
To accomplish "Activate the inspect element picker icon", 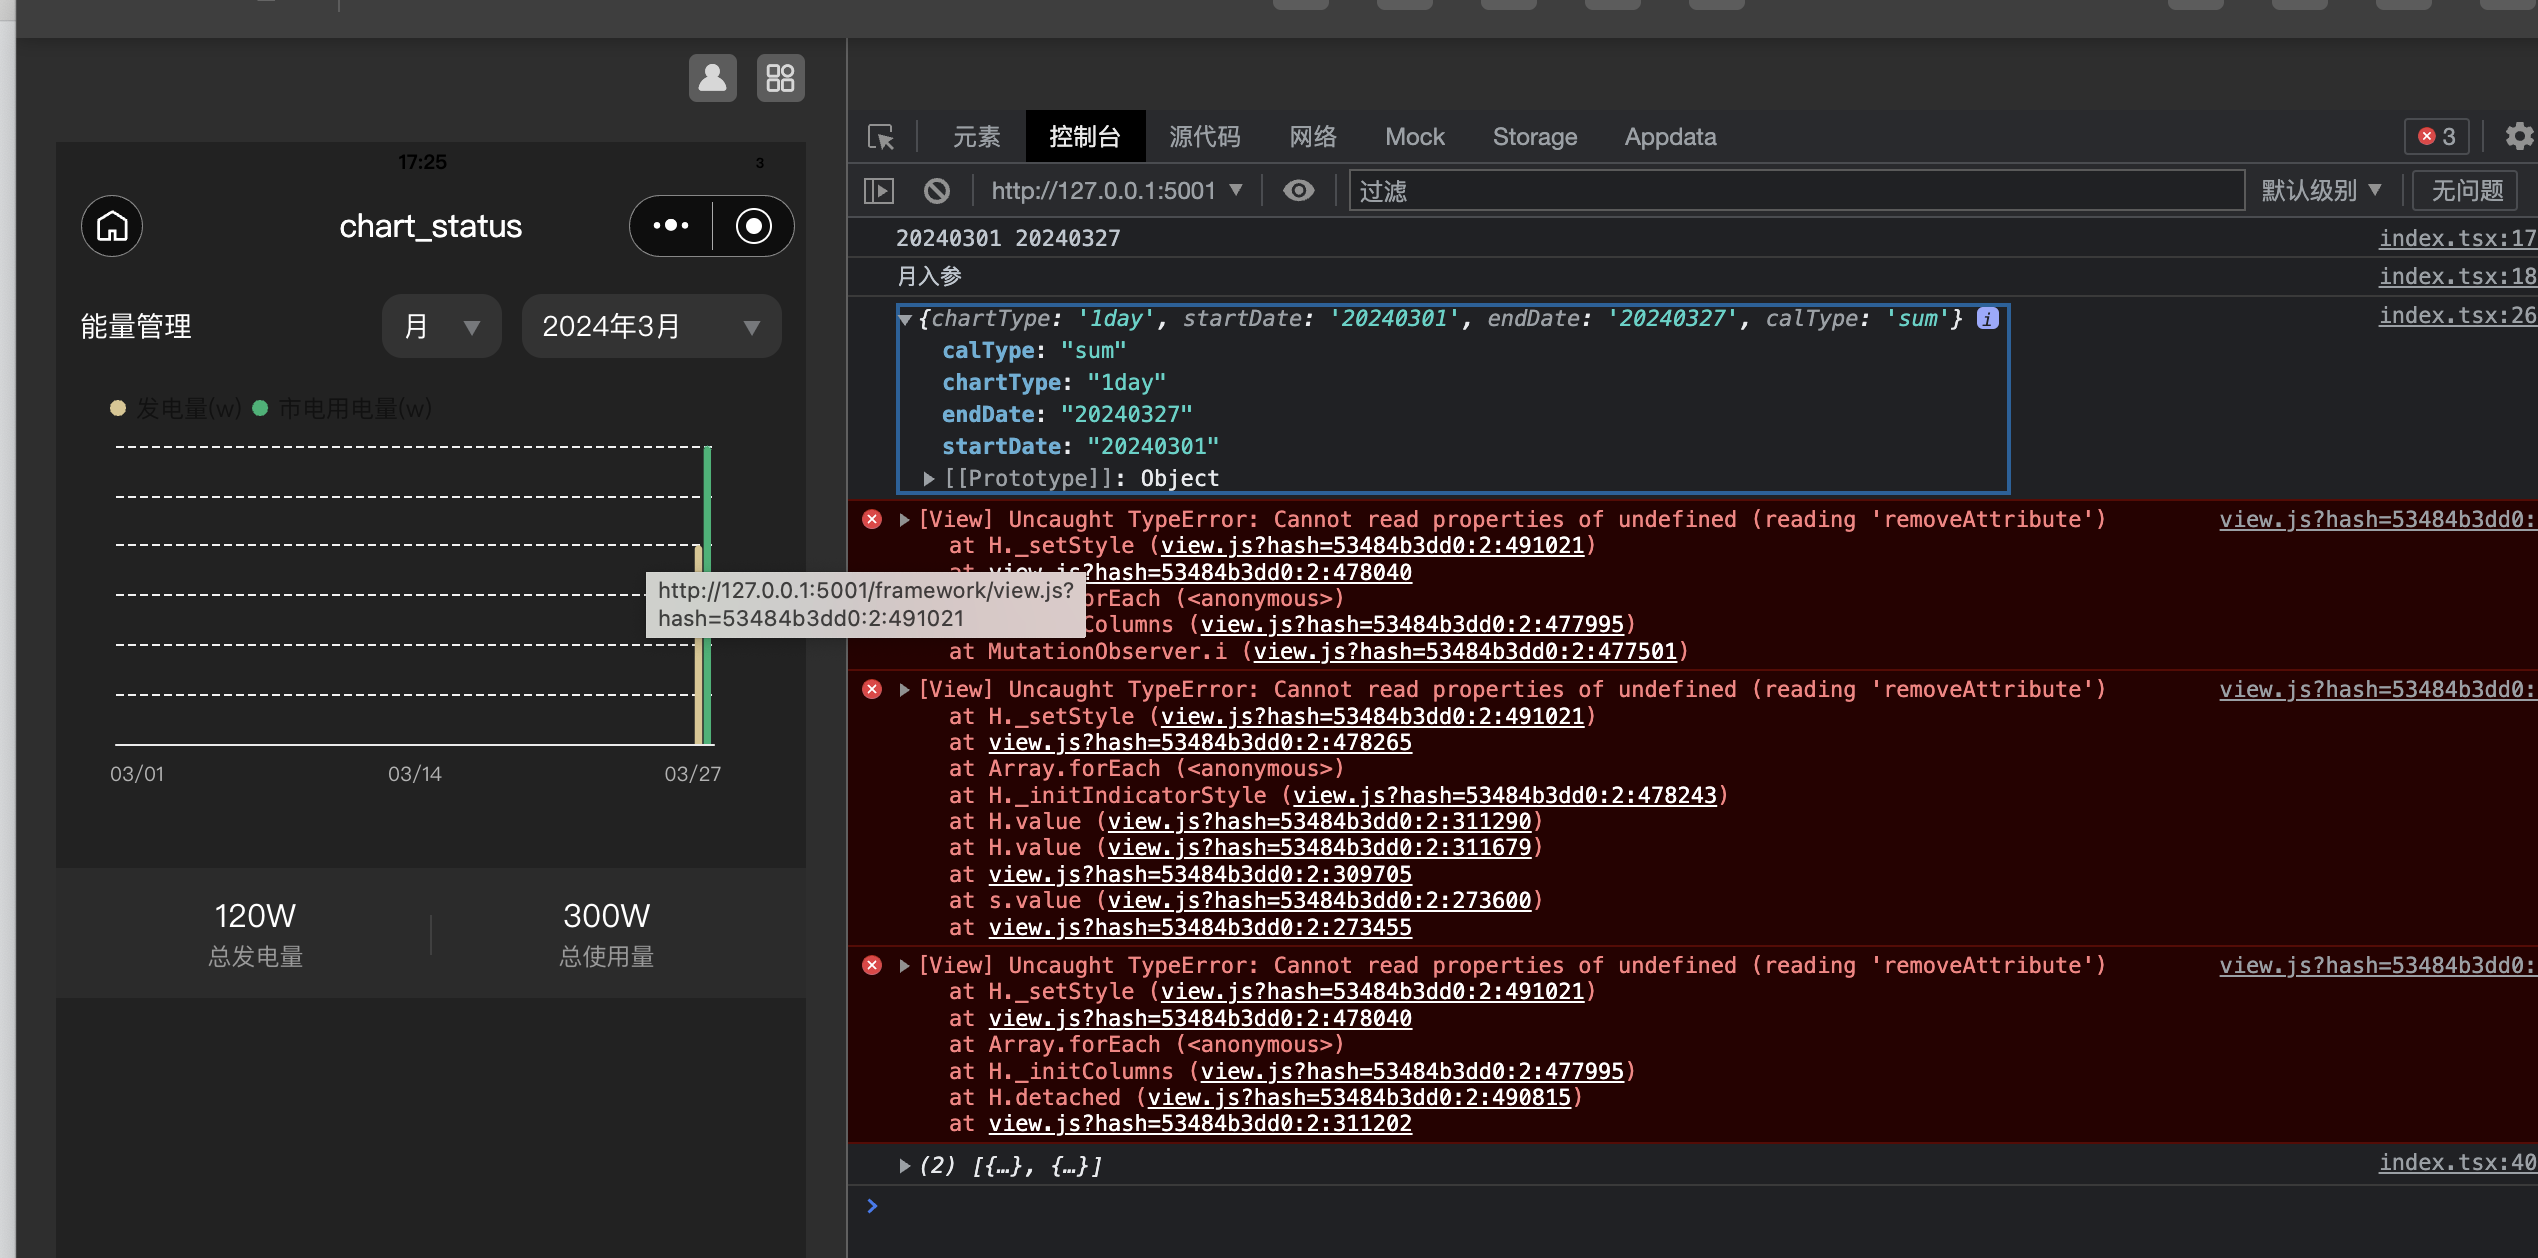I will [881, 137].
